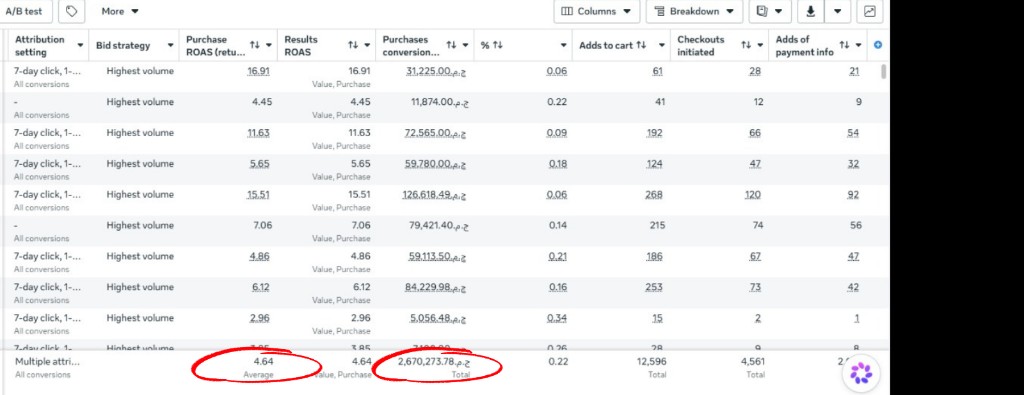The image size is (1024, 395).
Task: Click the 268 adds to cart value
Action: point(654,195)
